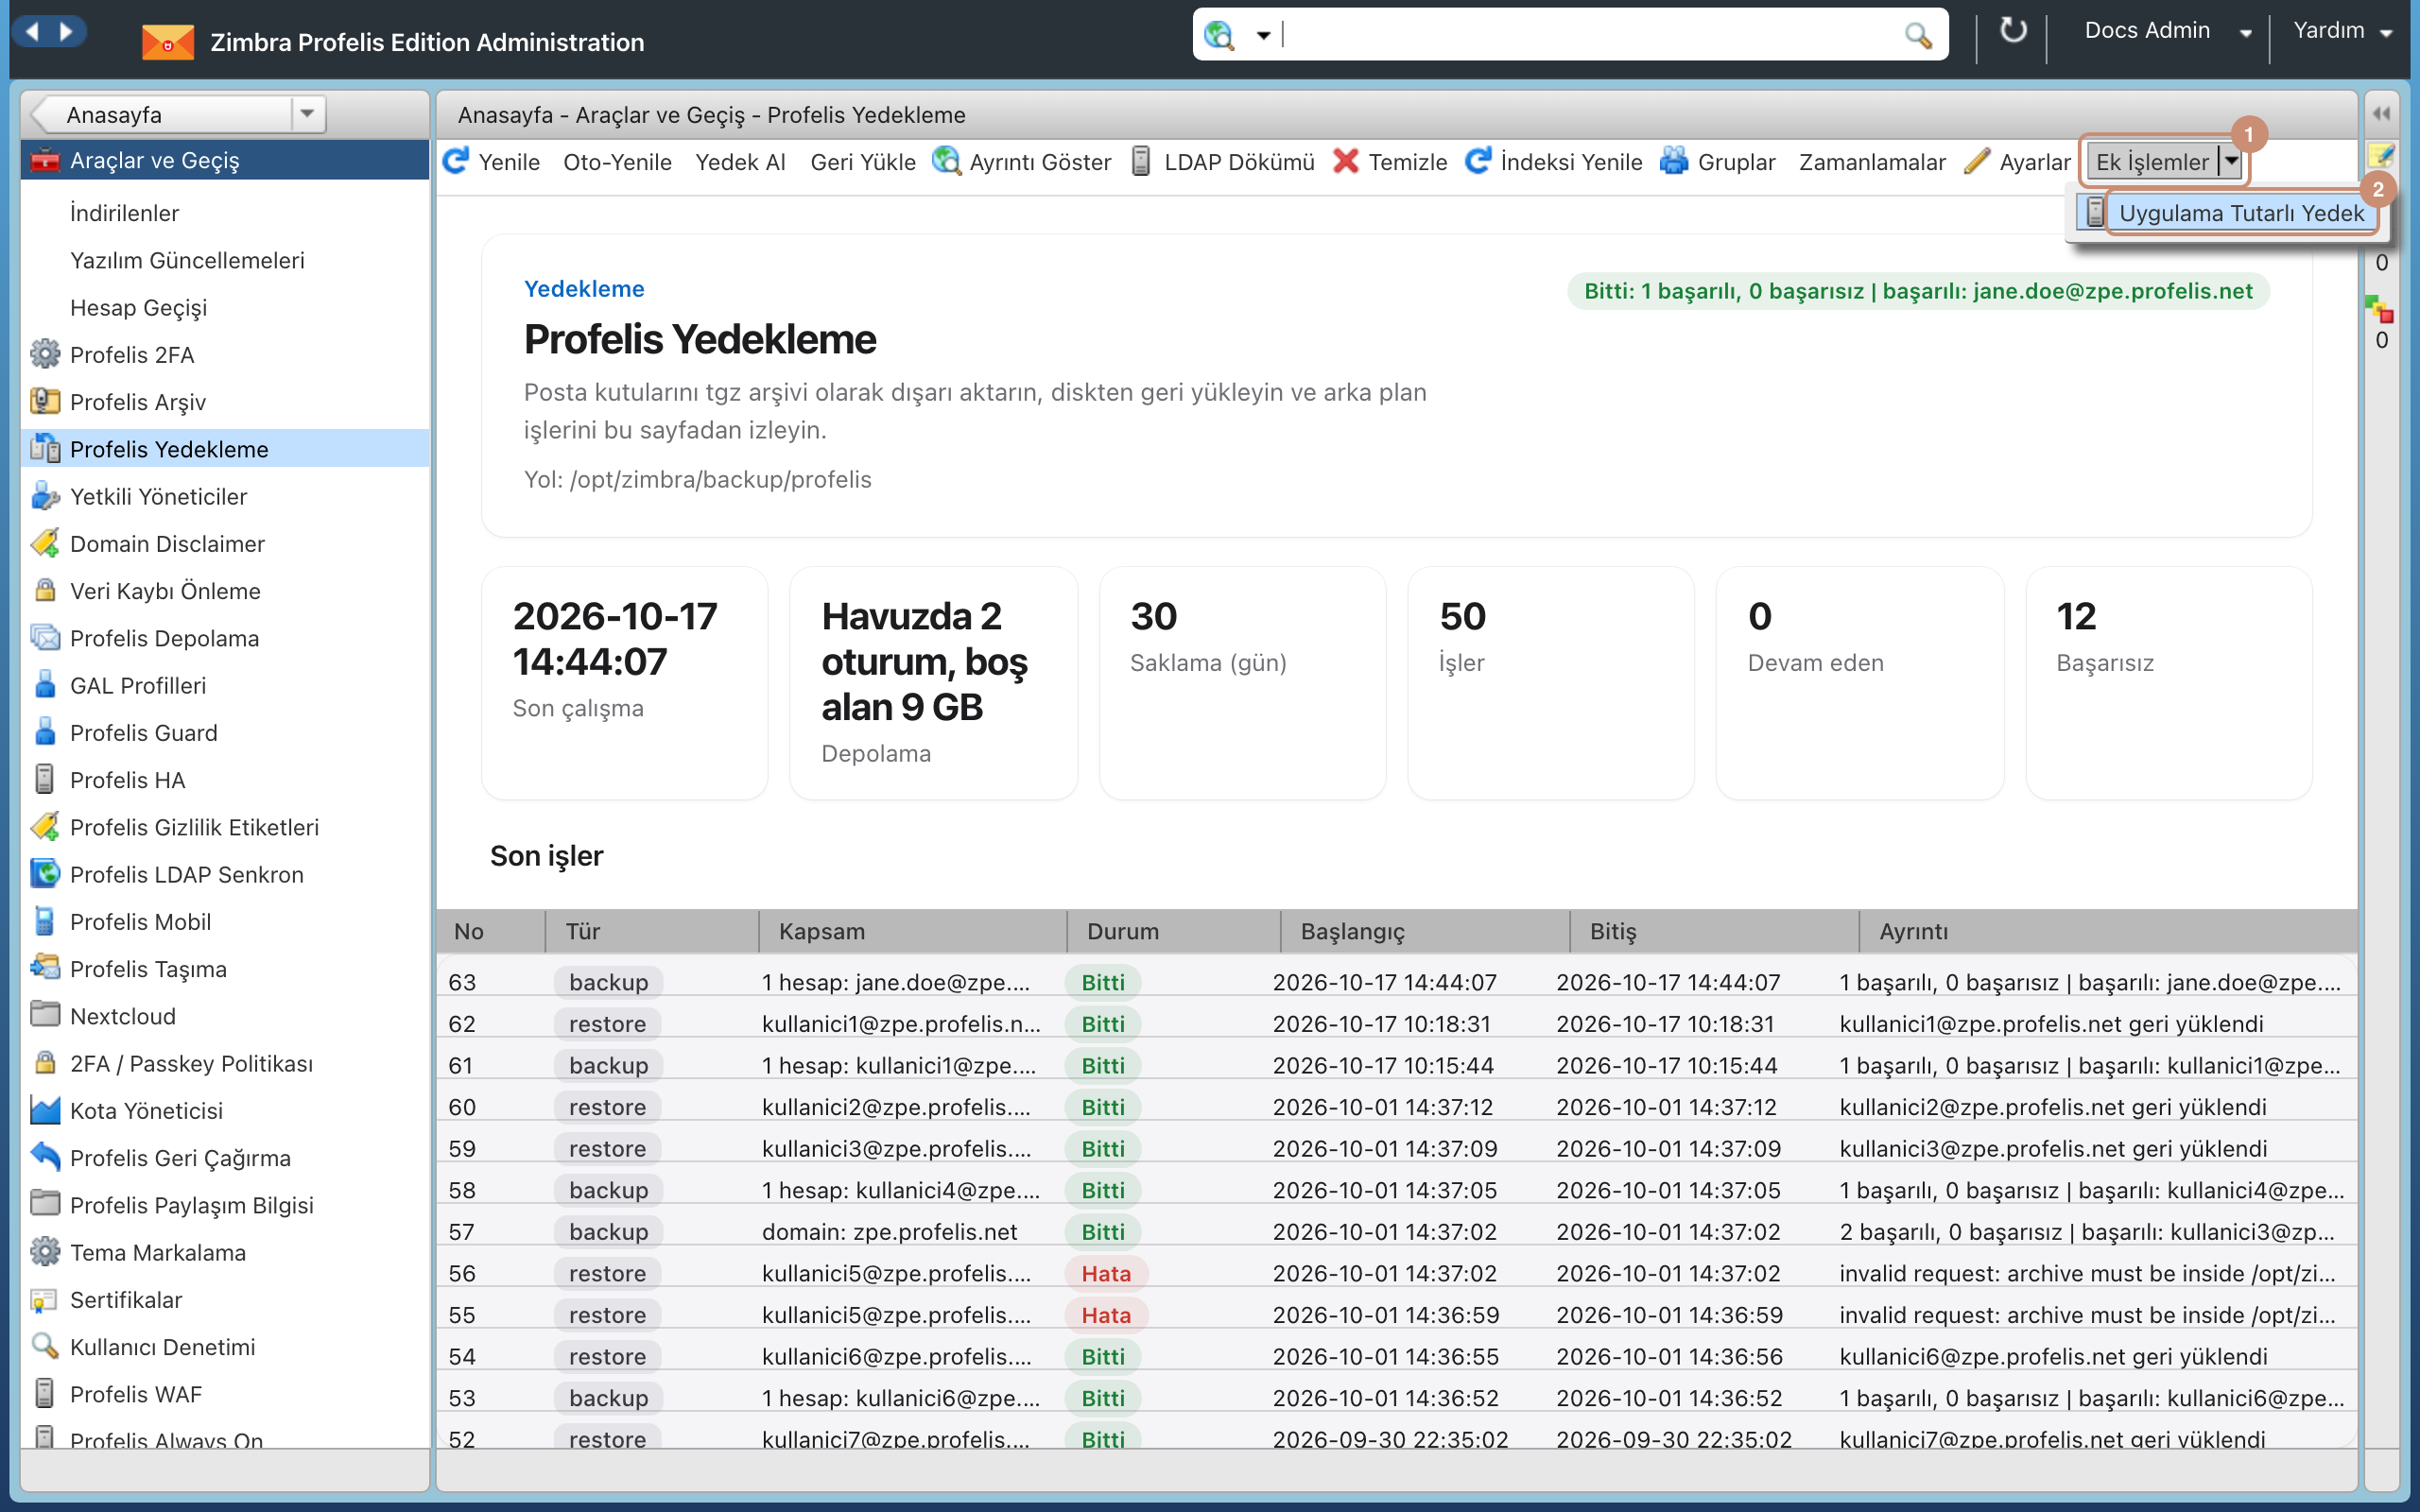Click the Geri Yükle toolbar button
The width and height of the screenshot is (2420, 1512).
(x=862, y=162)
